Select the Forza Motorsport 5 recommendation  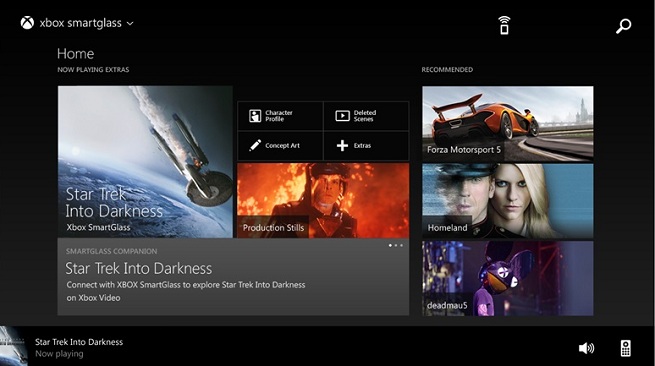tap(508, 124)
